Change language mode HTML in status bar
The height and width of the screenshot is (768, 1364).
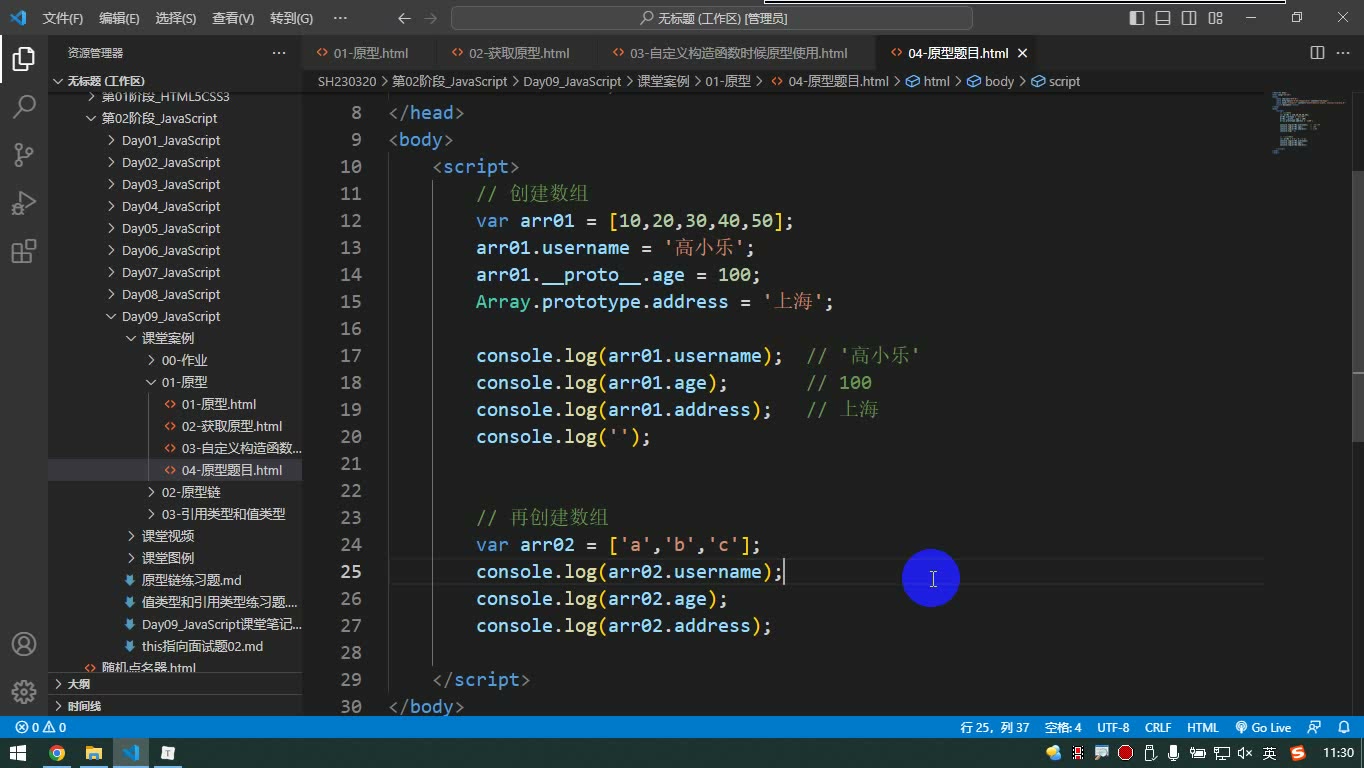1203,728
